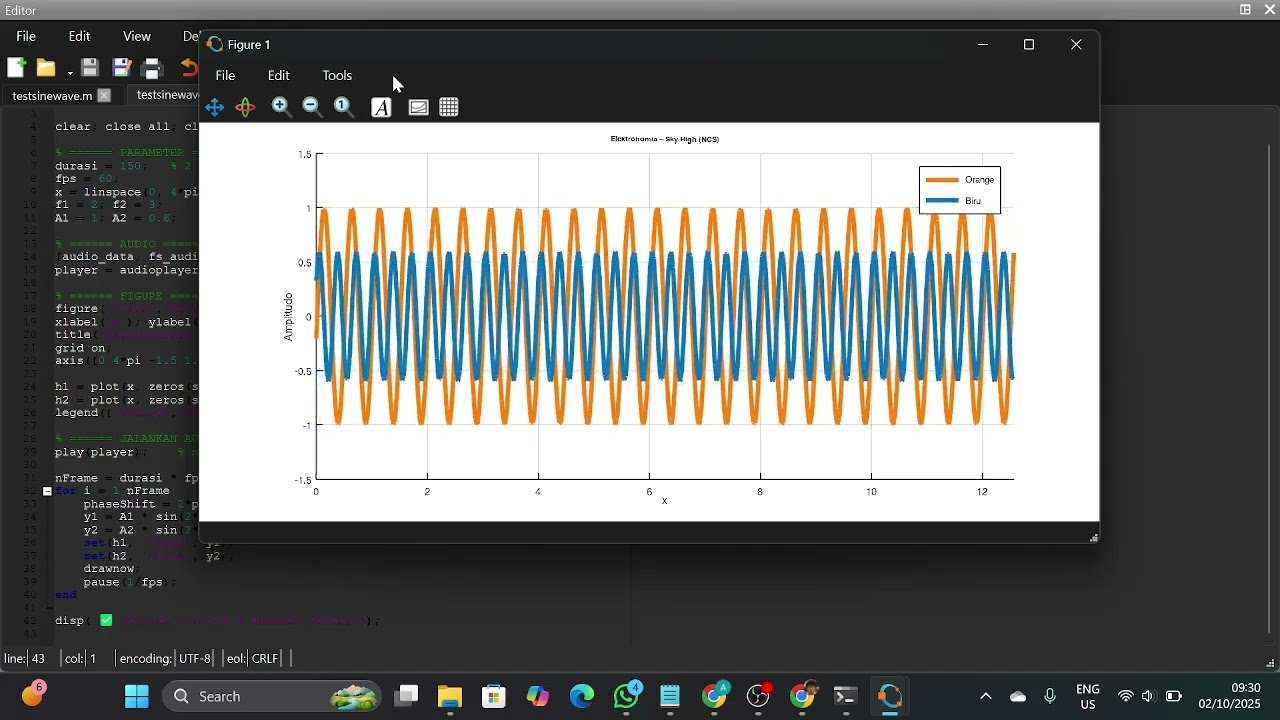The width and height of the screenshot is (1280, 720).
Task: Maximize the Figure 1 window
Action: click(1030, 45)
